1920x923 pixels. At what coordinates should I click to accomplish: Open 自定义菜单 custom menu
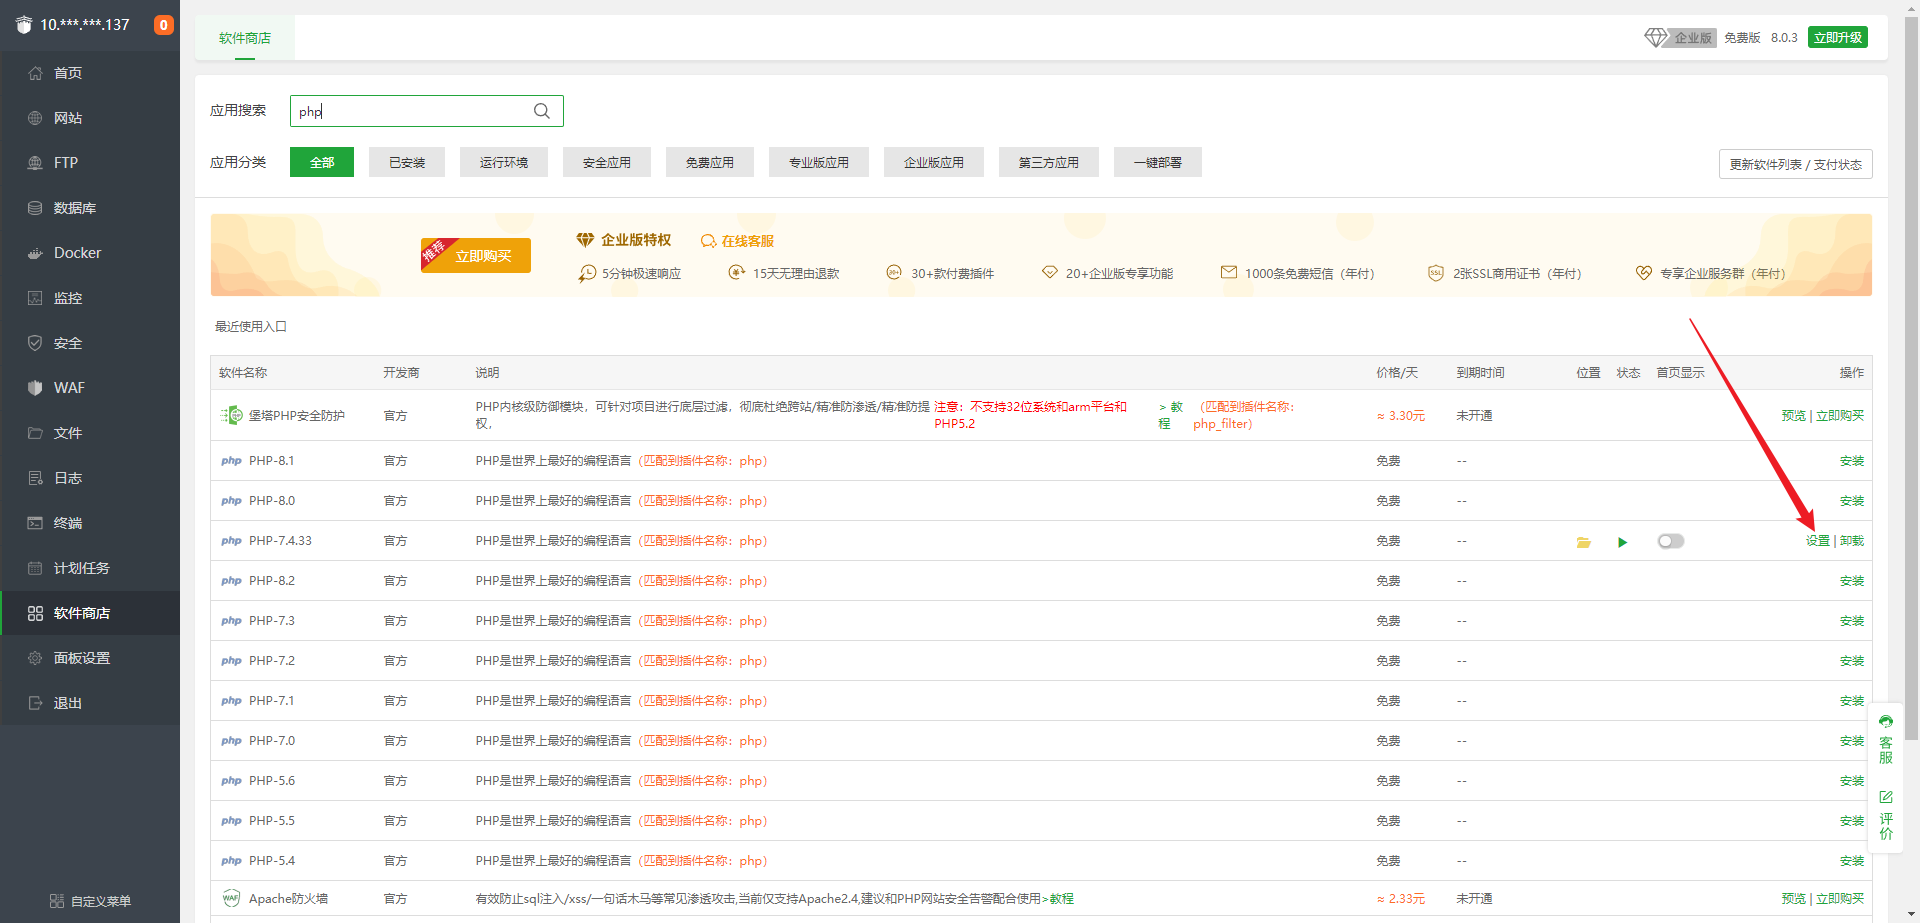coord(90,901)
